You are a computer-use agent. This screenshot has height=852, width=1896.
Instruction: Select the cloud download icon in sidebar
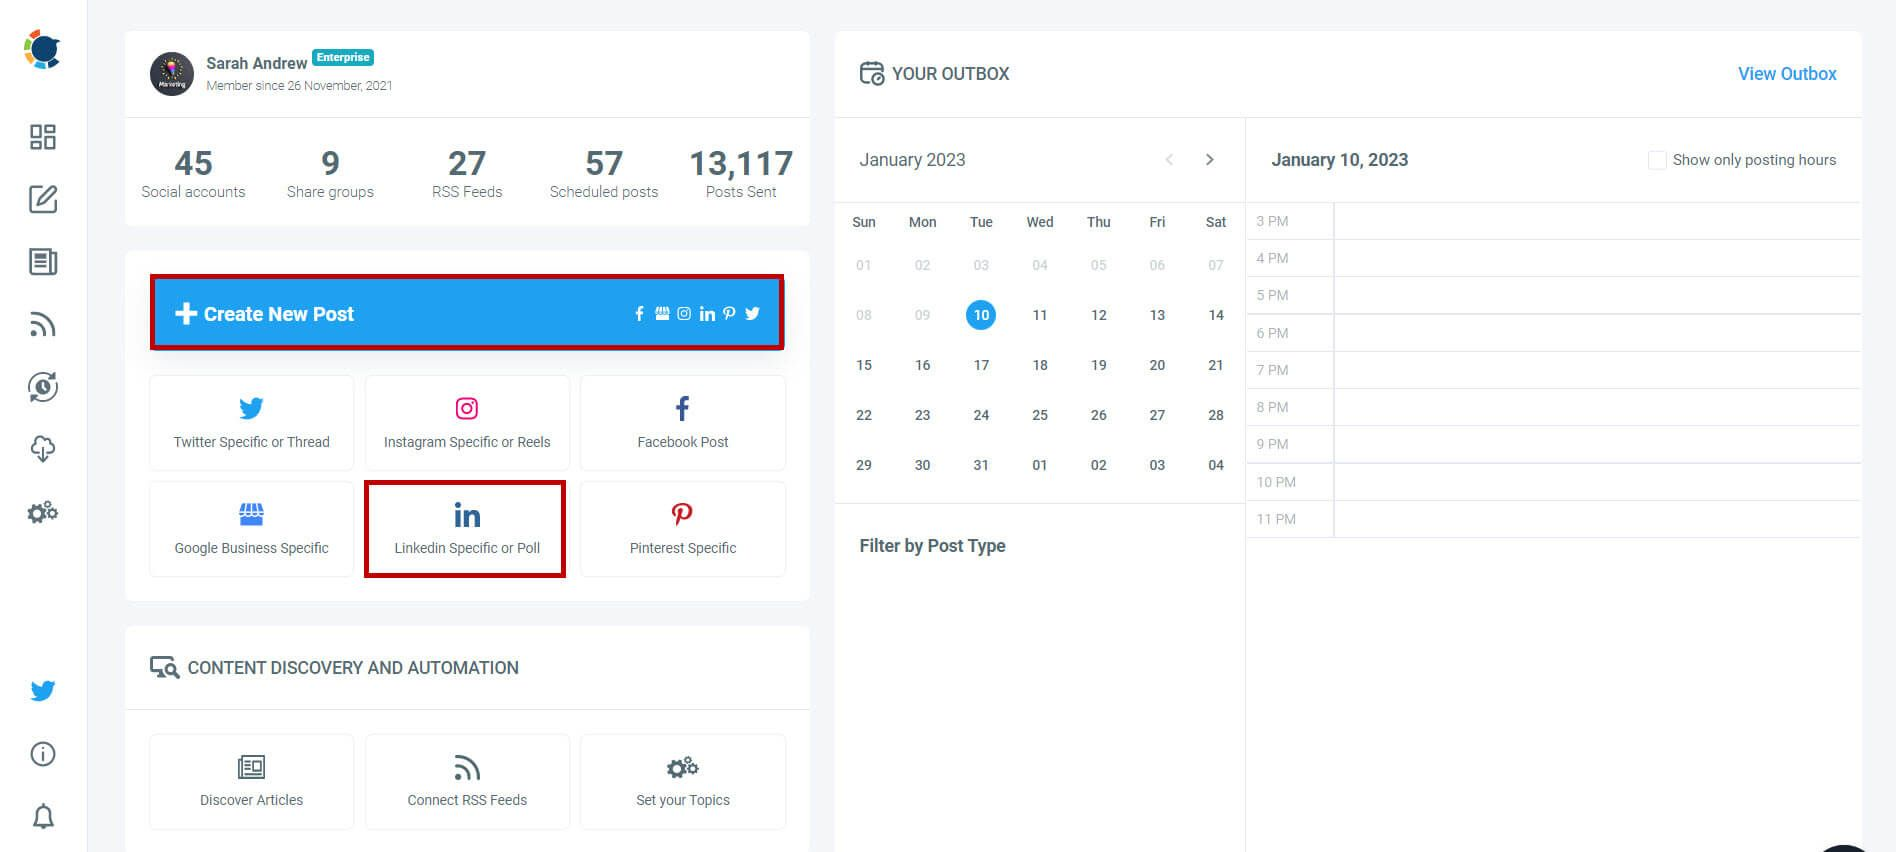[43, 449]
